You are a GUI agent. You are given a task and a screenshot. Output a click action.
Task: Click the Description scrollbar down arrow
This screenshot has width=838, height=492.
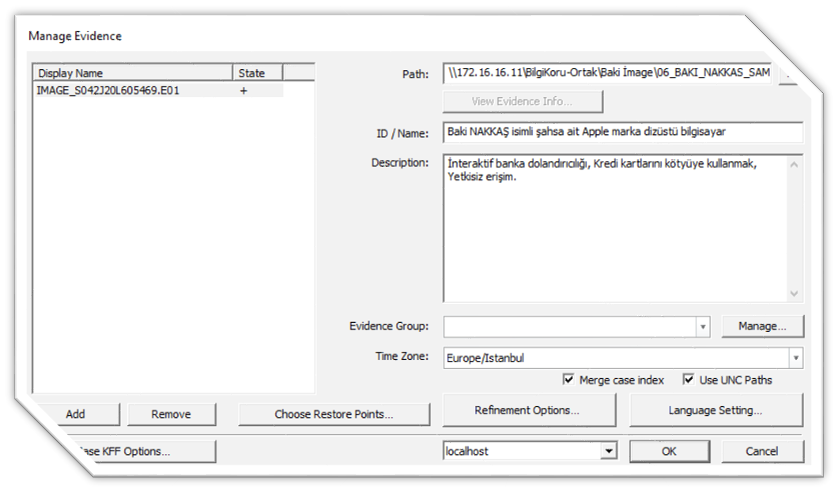click(x=794, y=294)
